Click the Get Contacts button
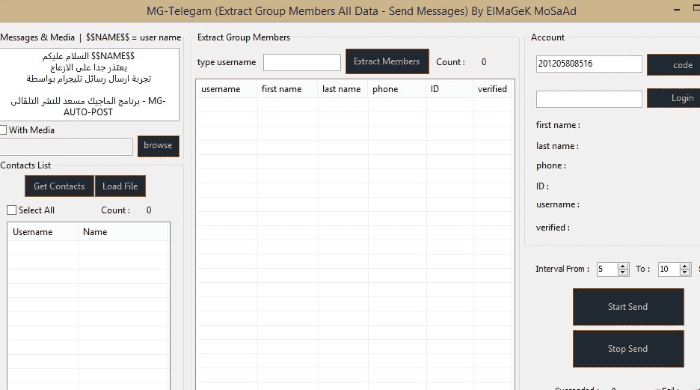Viewport: 700px width, 390px height. (x=59, y=186)
